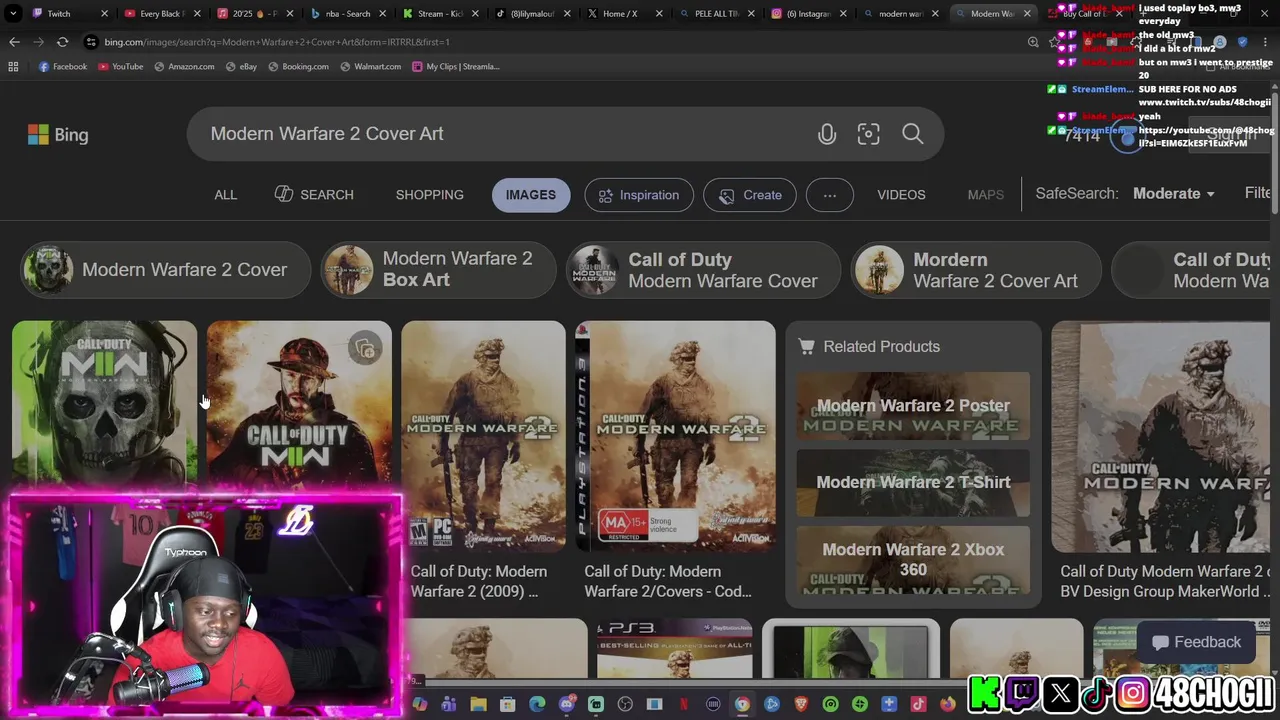Open OBS Studio from taskbar
Viewport: 1280px width, 720px height.
pos(625,704)
